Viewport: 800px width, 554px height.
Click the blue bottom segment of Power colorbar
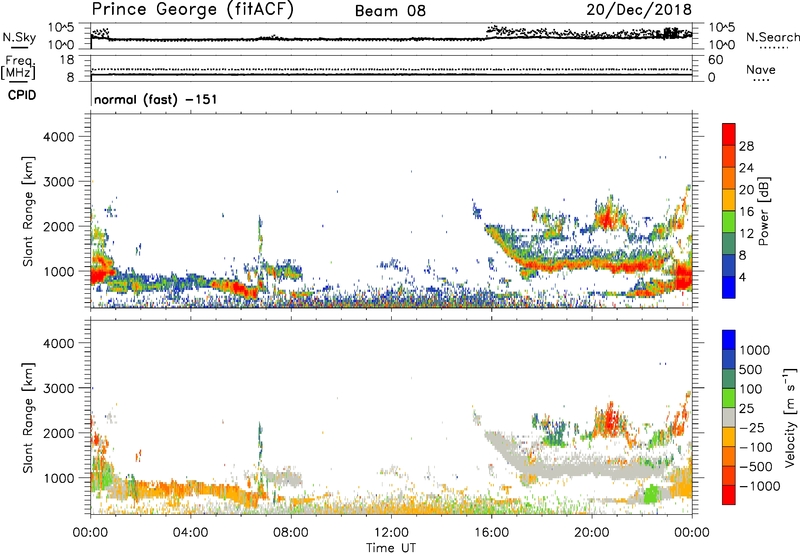pos(729,288)
